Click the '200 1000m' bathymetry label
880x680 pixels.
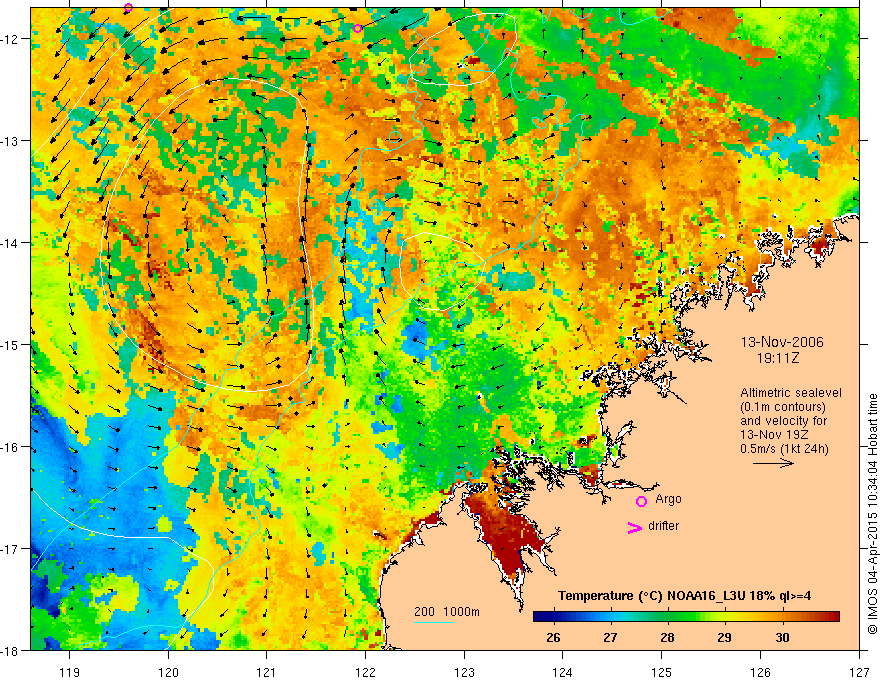(447, 612)
